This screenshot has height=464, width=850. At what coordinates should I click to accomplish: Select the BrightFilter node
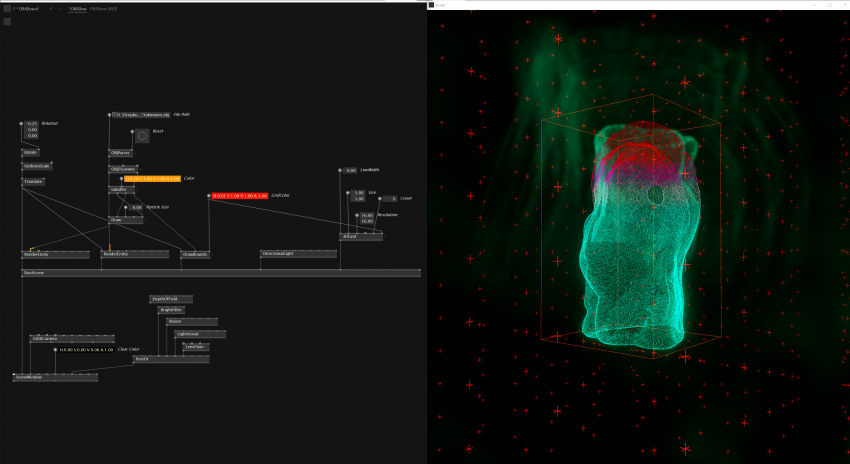click(171, 310)
